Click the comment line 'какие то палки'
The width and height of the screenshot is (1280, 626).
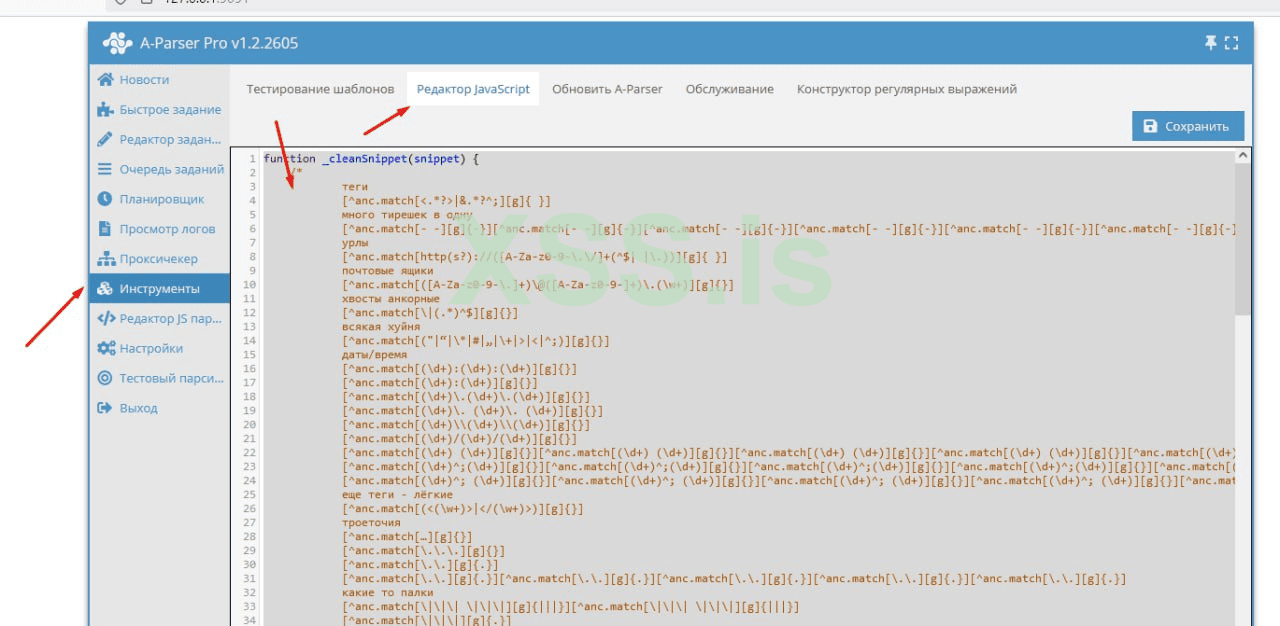tap(385, 593)
